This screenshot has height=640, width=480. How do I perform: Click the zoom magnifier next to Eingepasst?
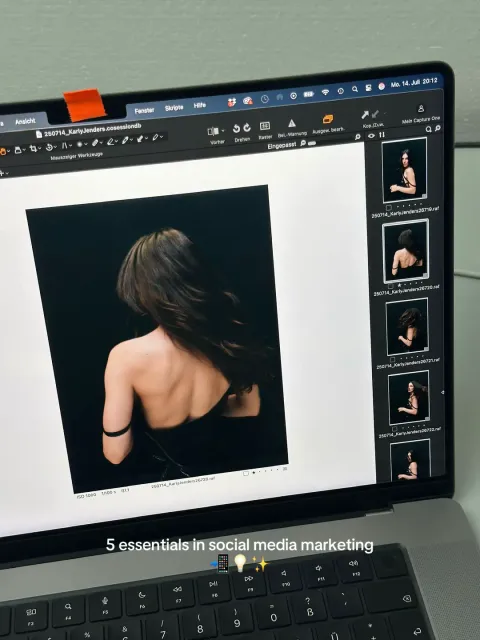(x=303, y=143)
